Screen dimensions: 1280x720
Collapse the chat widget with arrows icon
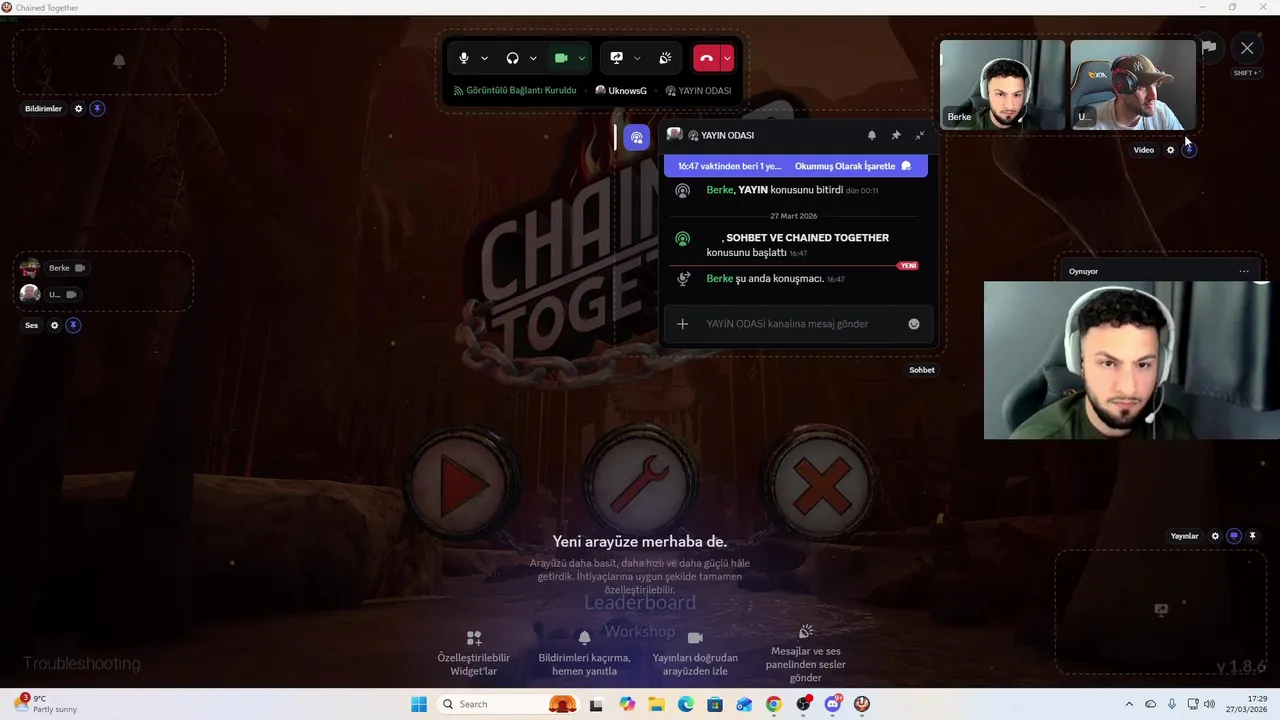[x=920, y=135]
